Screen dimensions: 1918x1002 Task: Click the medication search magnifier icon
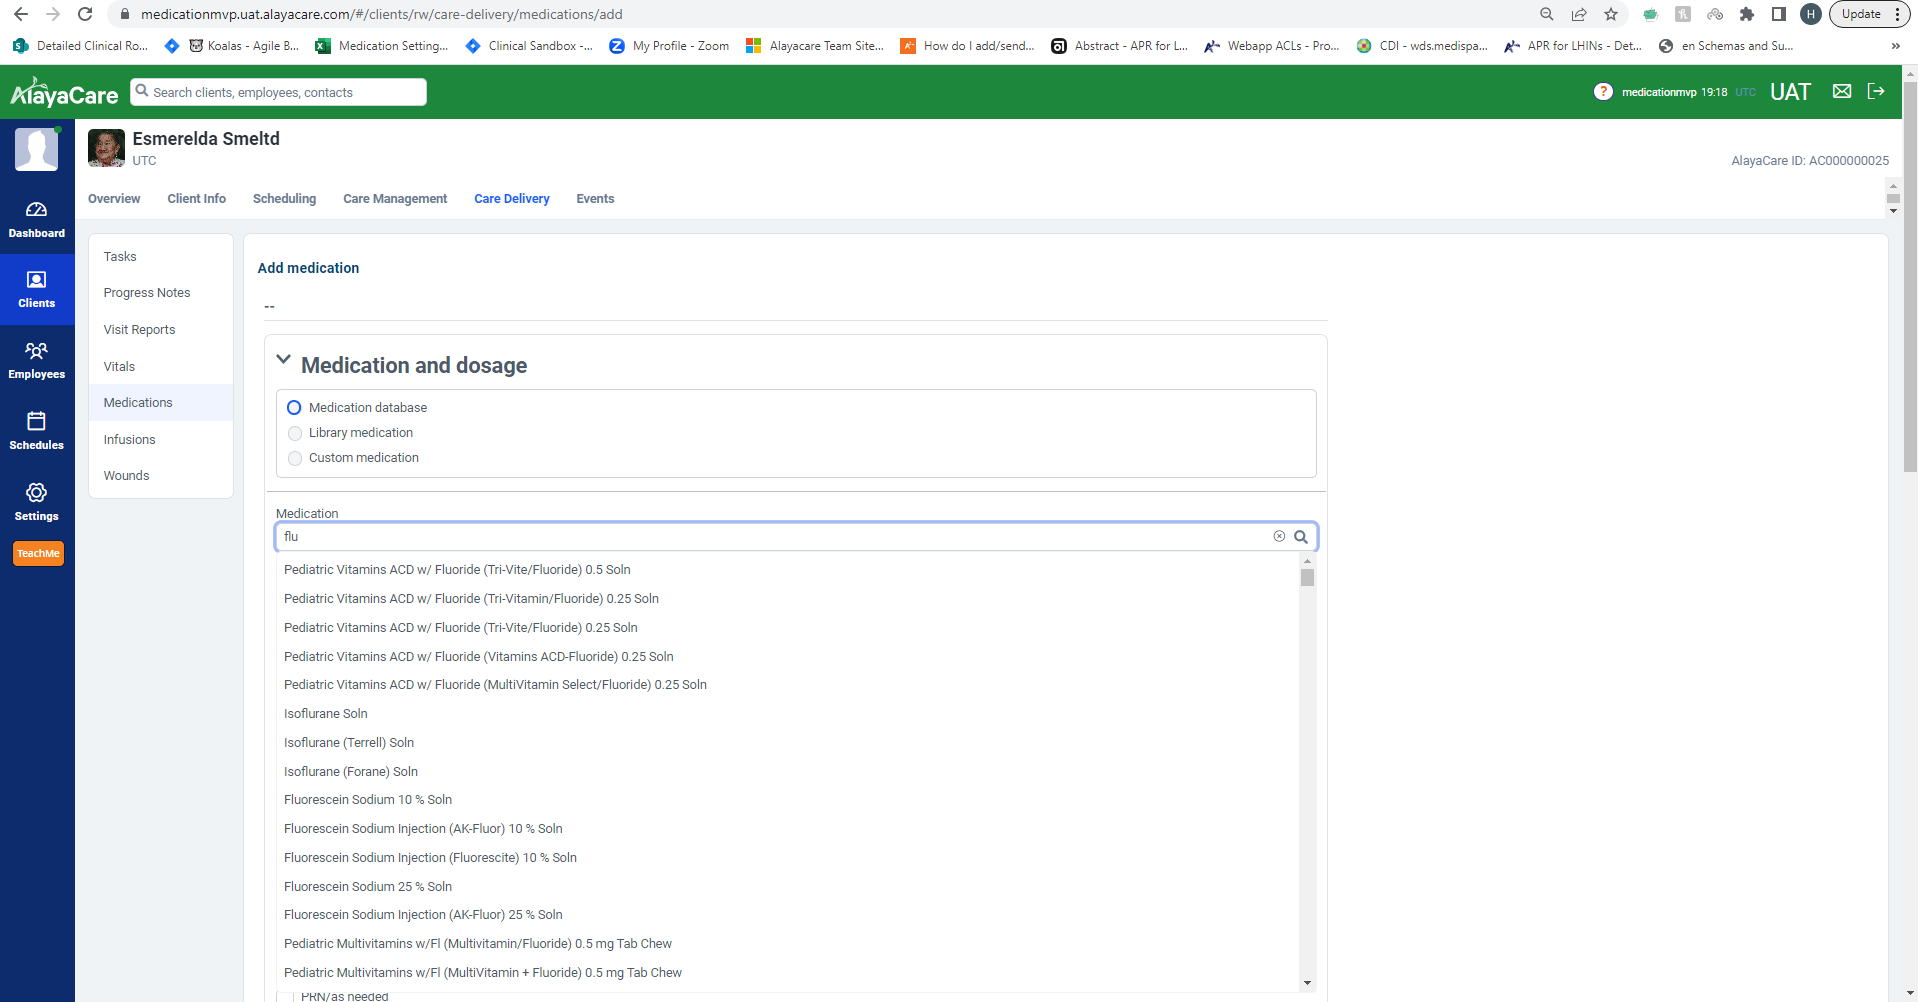click(1301, 537)
